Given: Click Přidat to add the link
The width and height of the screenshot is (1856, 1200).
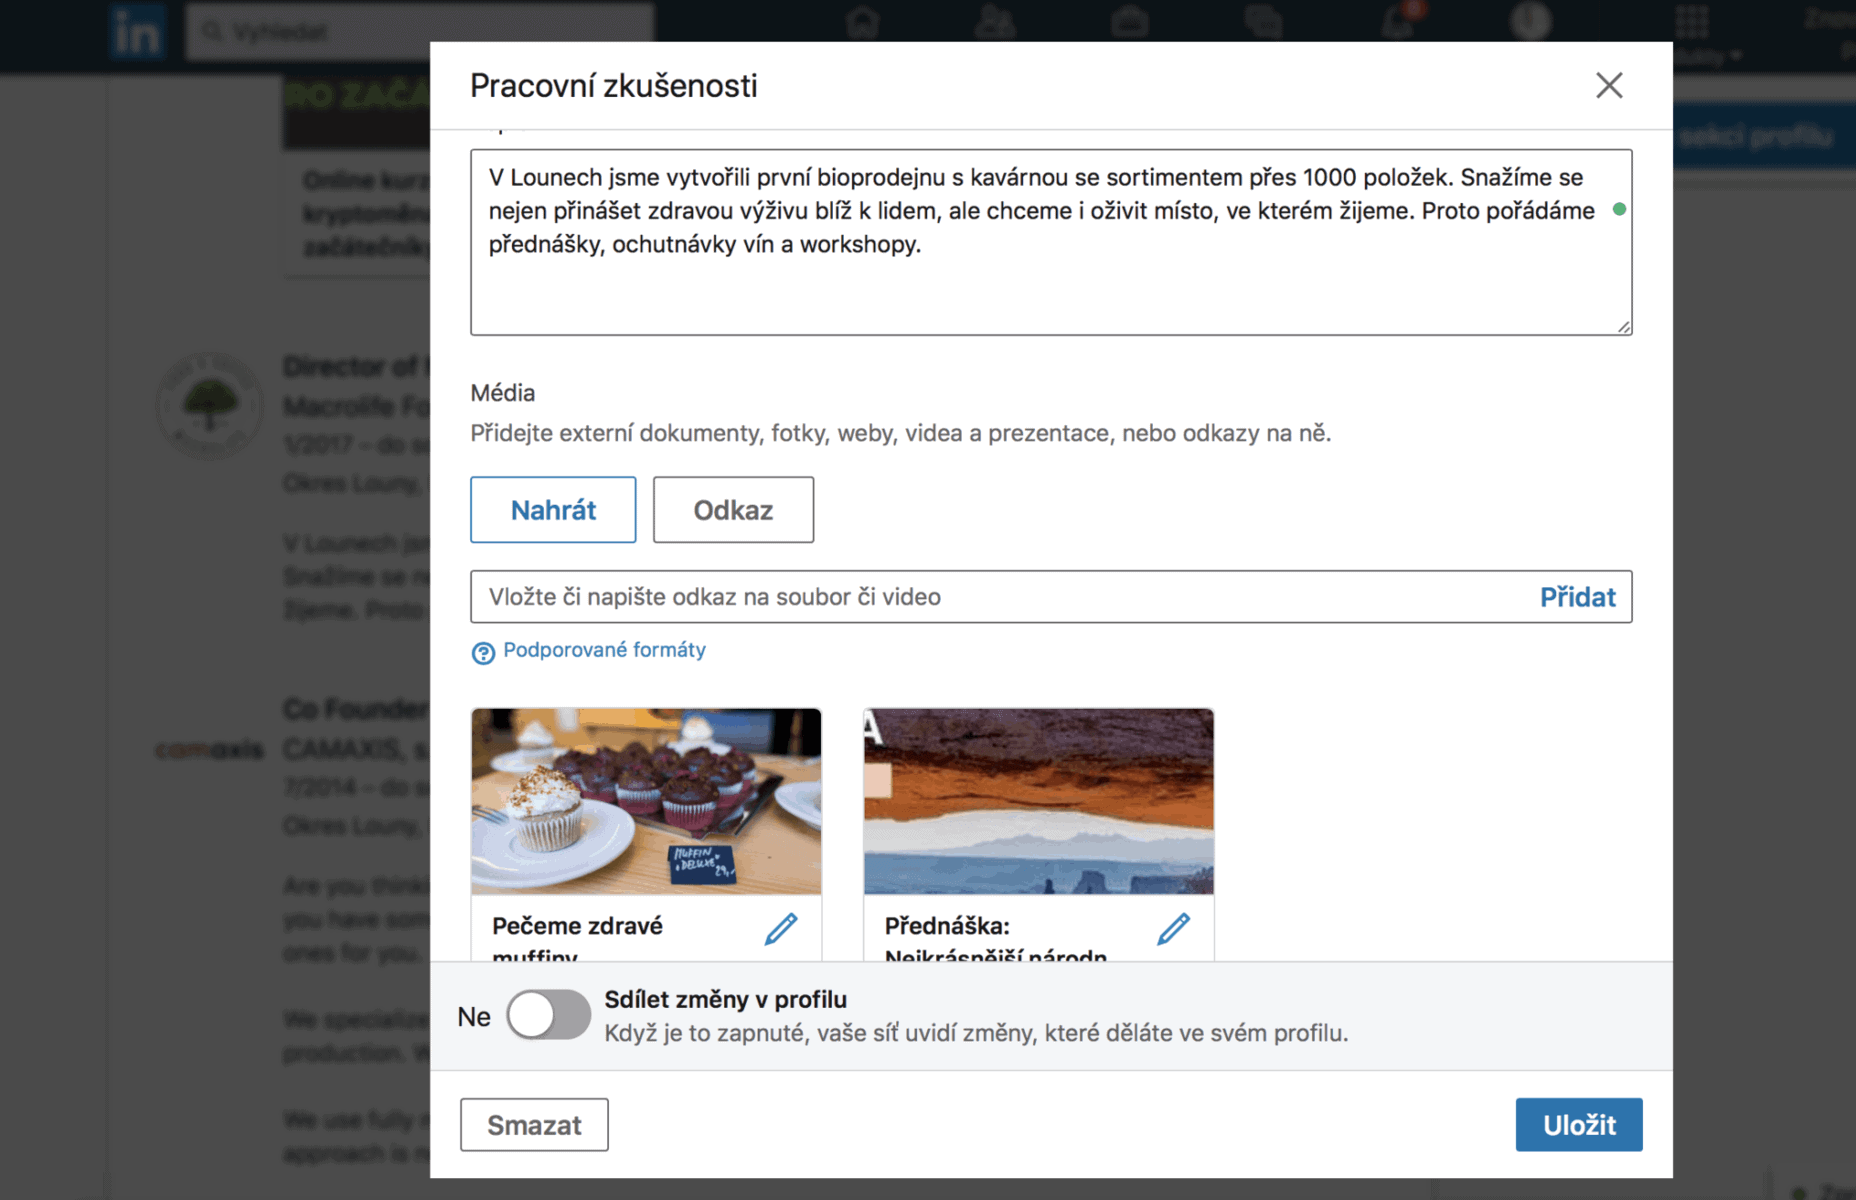Looking at the screenshot, I should click(x=1577, y=597).
